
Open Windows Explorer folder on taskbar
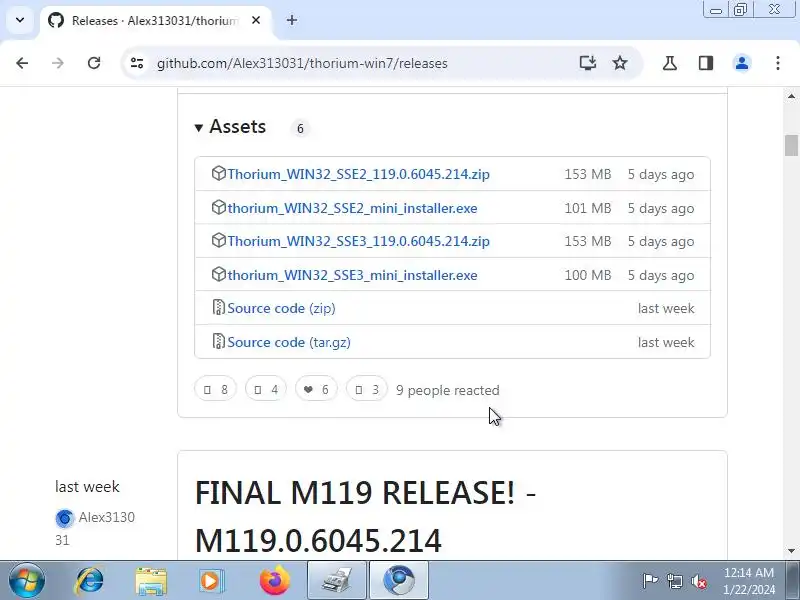(x=151, y=581)
